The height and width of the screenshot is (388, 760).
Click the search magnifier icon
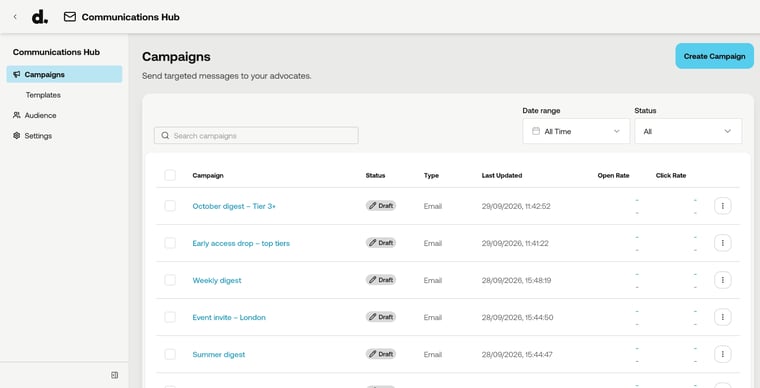(x=165, y=136)
